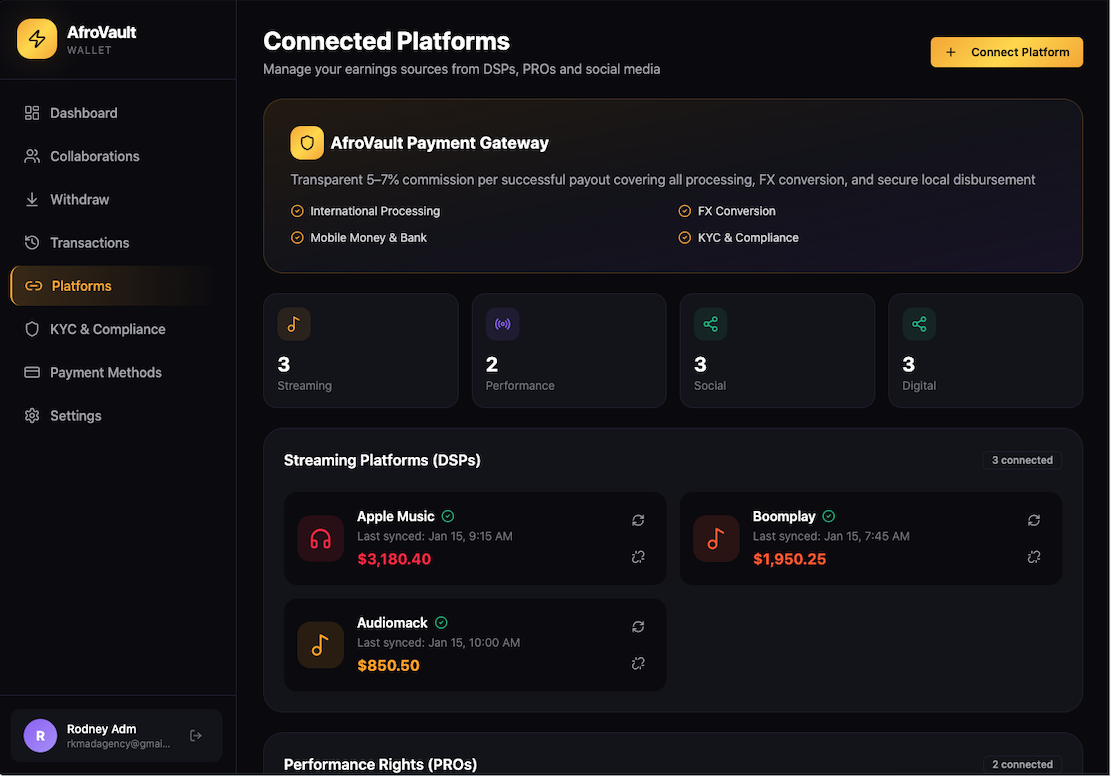The image size is (1111, 776).
Task: Disconnect the Audiomack platform
Action: (638, 663)
